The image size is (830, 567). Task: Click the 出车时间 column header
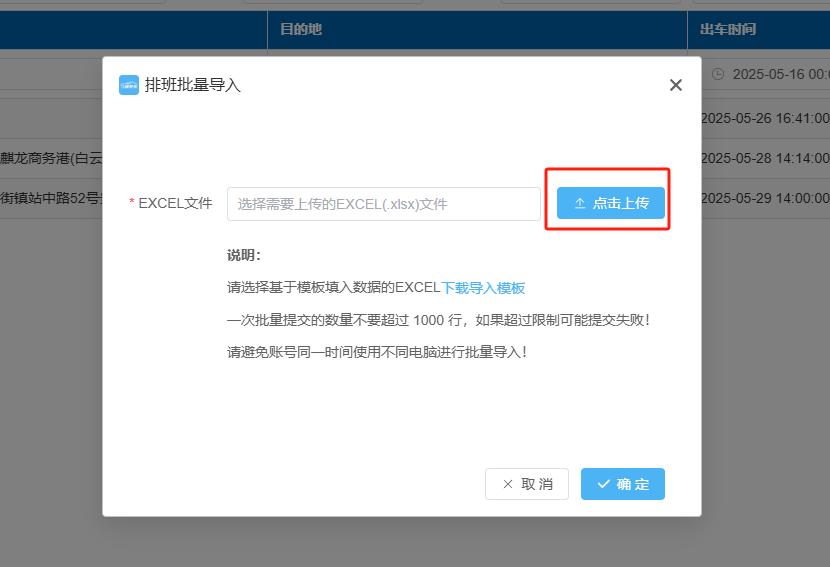coord(727,30)
